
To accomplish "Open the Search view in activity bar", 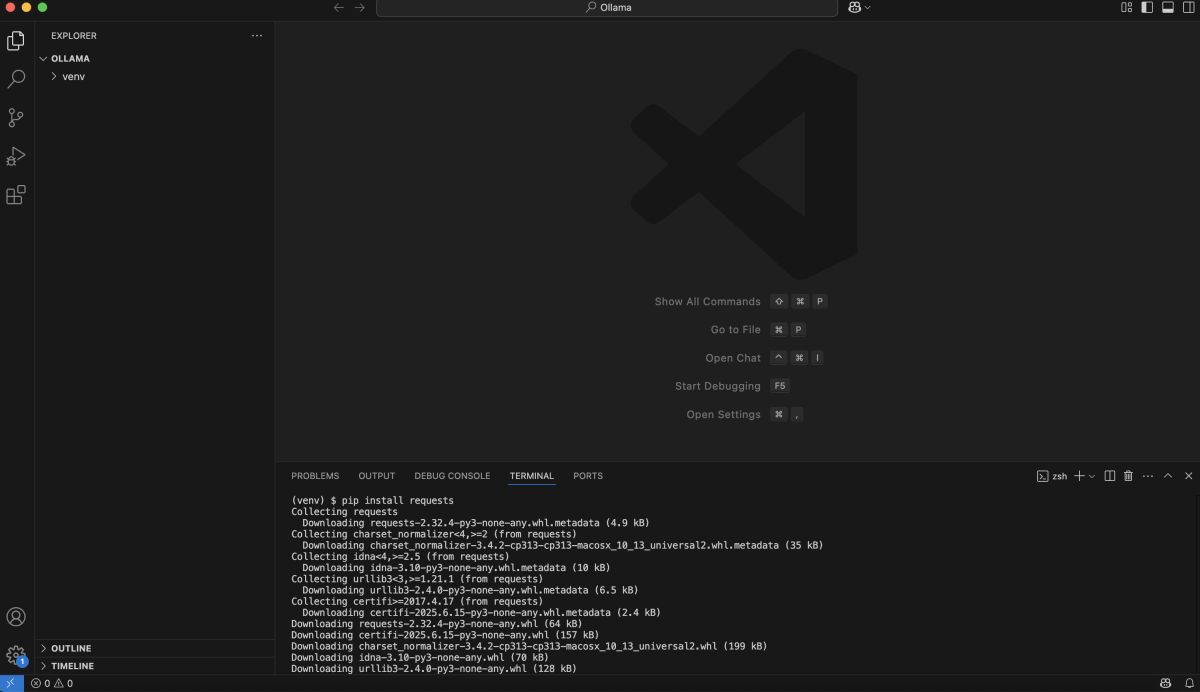I will point(16,79).
